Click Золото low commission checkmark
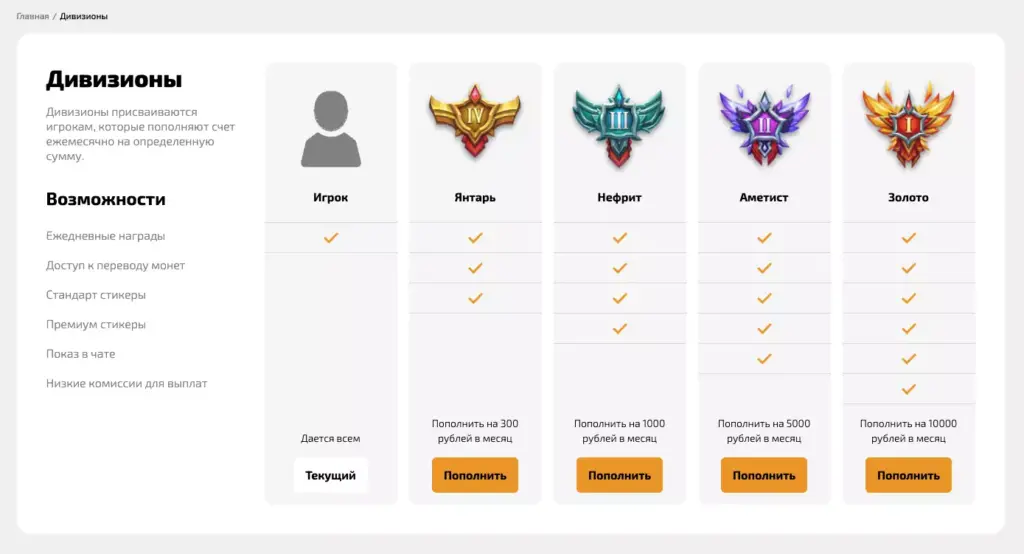This screenshot has height=554, width=1024. pos(908,389)
